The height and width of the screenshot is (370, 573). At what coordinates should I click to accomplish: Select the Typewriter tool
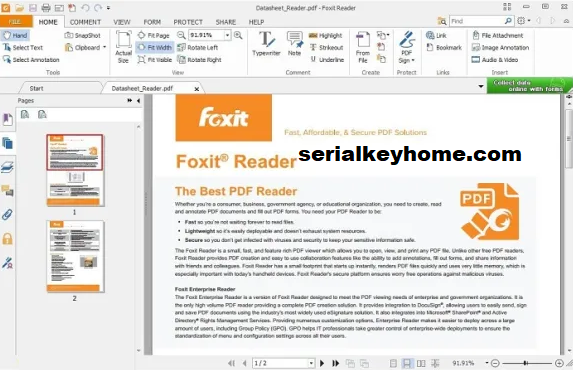tap(266, 44)
